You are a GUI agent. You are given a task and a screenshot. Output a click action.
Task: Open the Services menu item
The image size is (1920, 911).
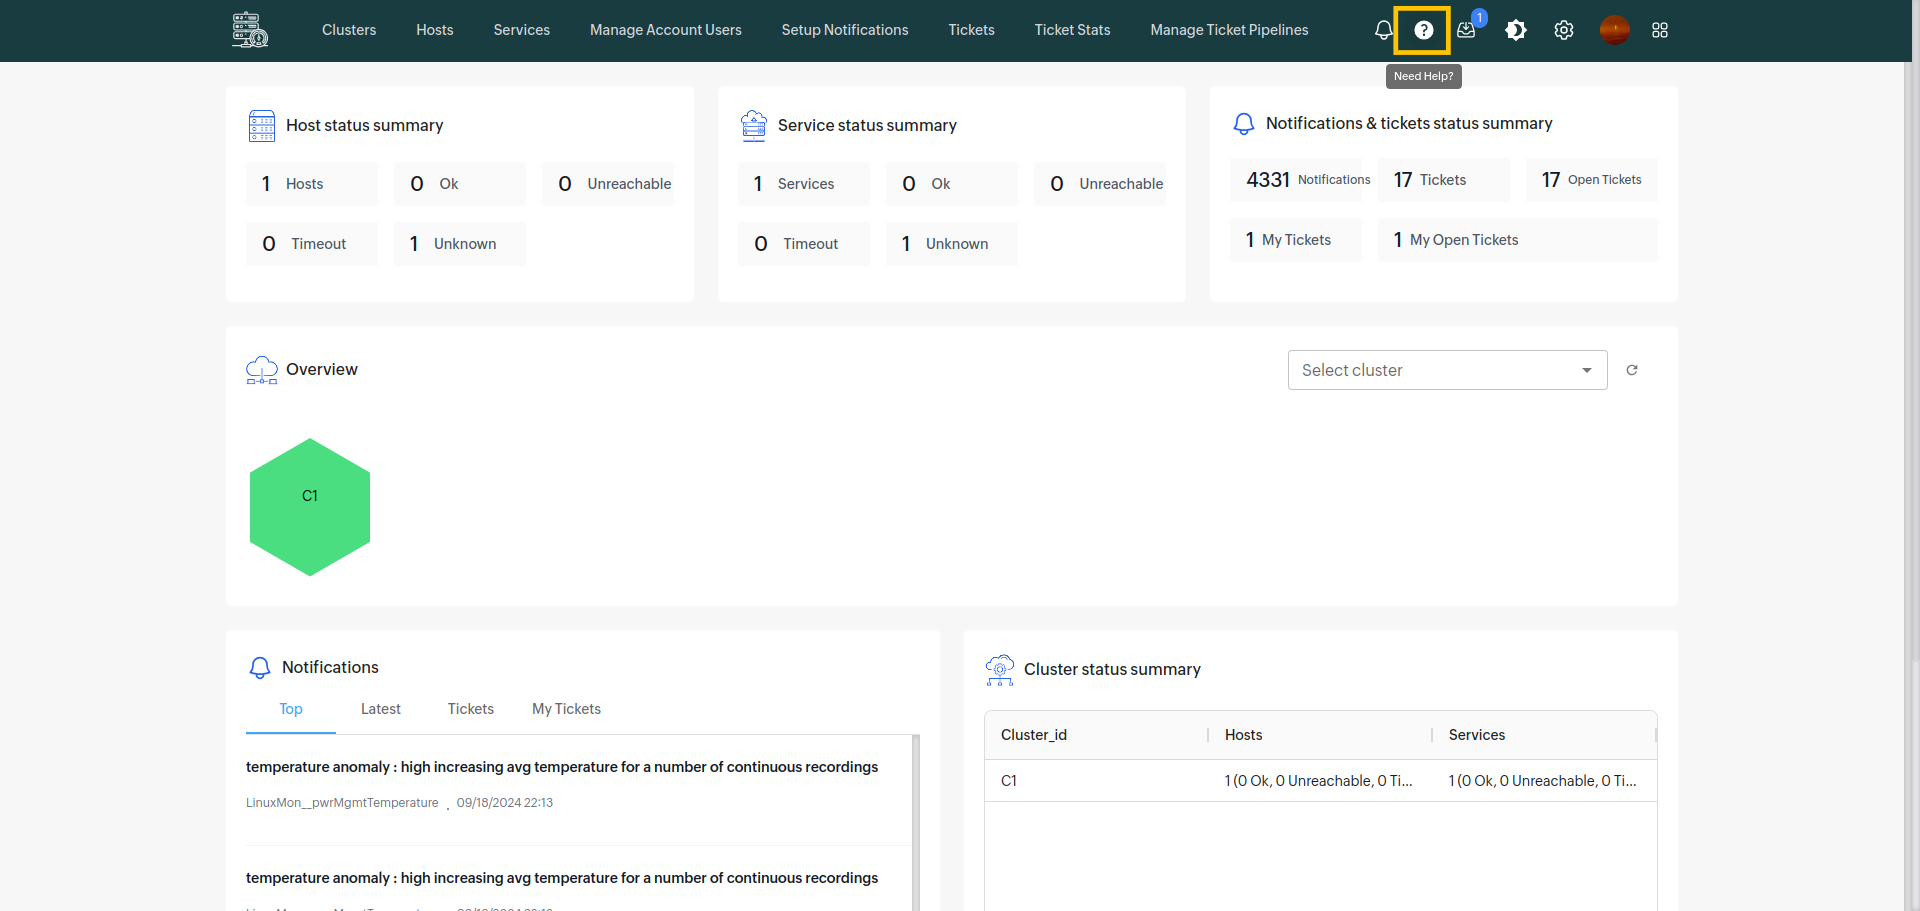click(522, 30)
